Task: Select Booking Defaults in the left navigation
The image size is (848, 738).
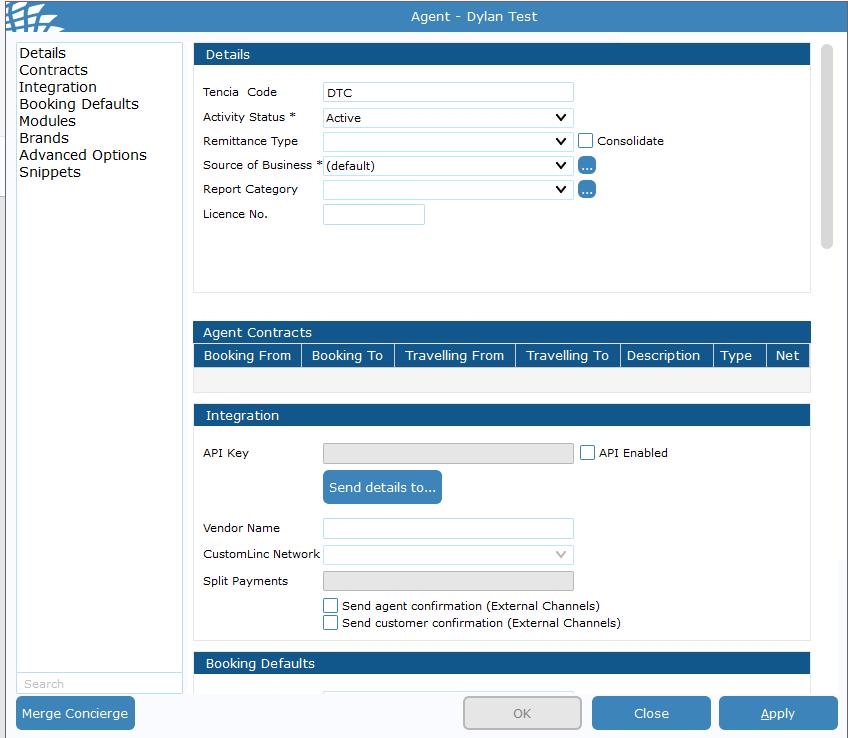Action: pyautogui.click(x=79, y=104)
